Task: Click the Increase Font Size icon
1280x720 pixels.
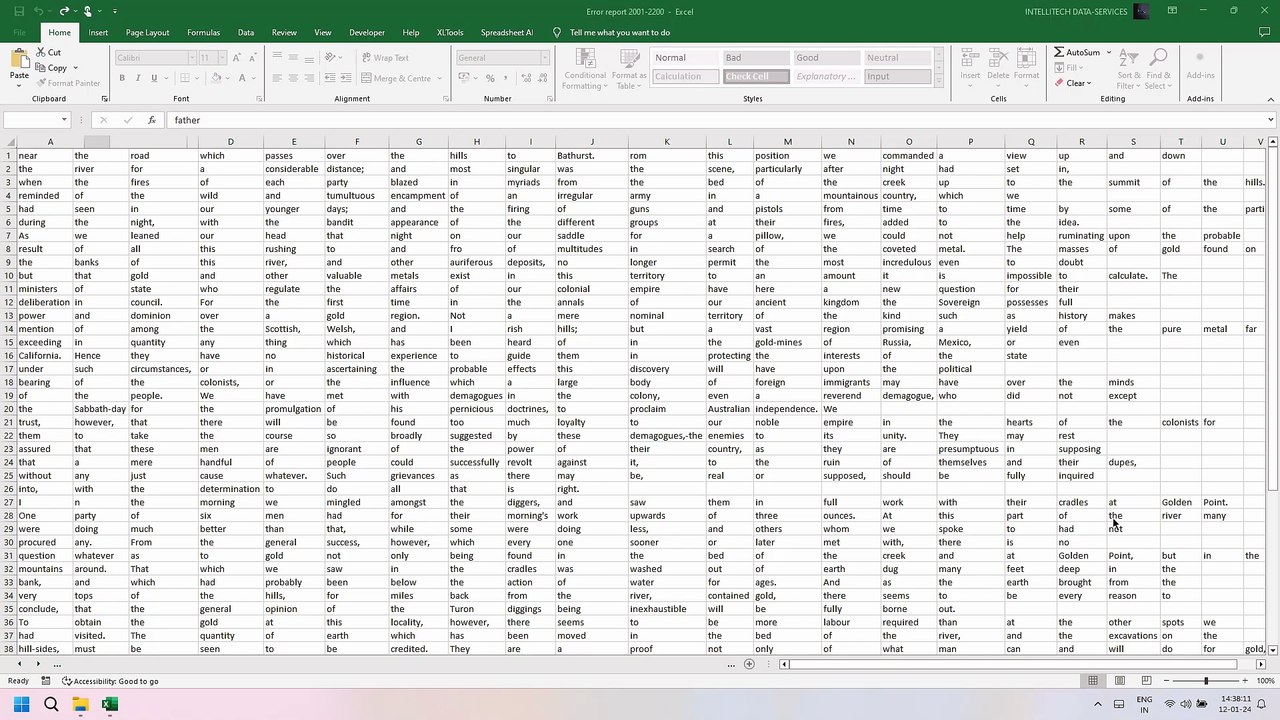Action: point(237,58)
